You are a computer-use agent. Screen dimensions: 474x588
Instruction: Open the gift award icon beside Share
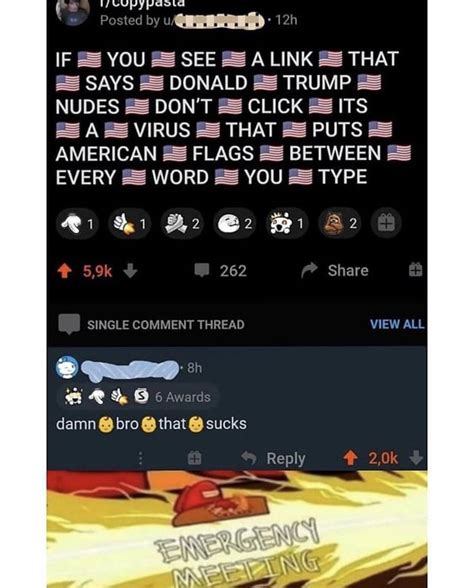(415, 270)
